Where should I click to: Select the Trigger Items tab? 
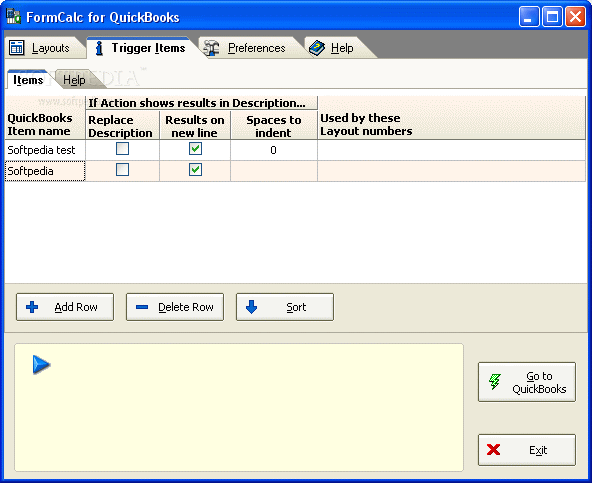coord(142,48)
